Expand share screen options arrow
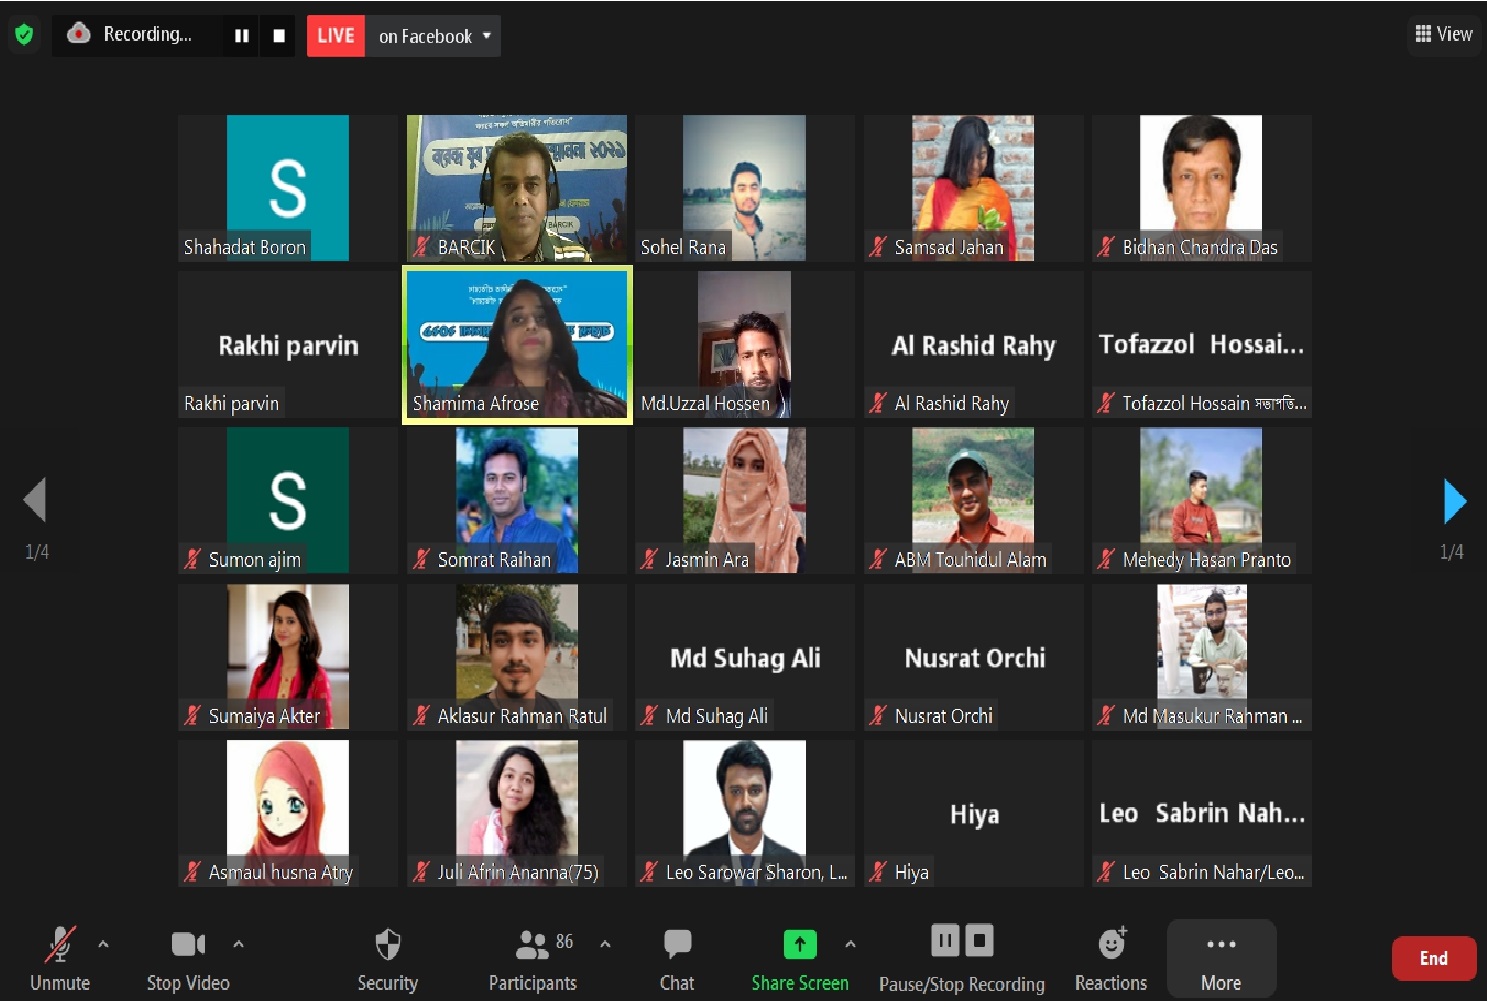The image size is (1487, 1007). click(x=850, y=943)
